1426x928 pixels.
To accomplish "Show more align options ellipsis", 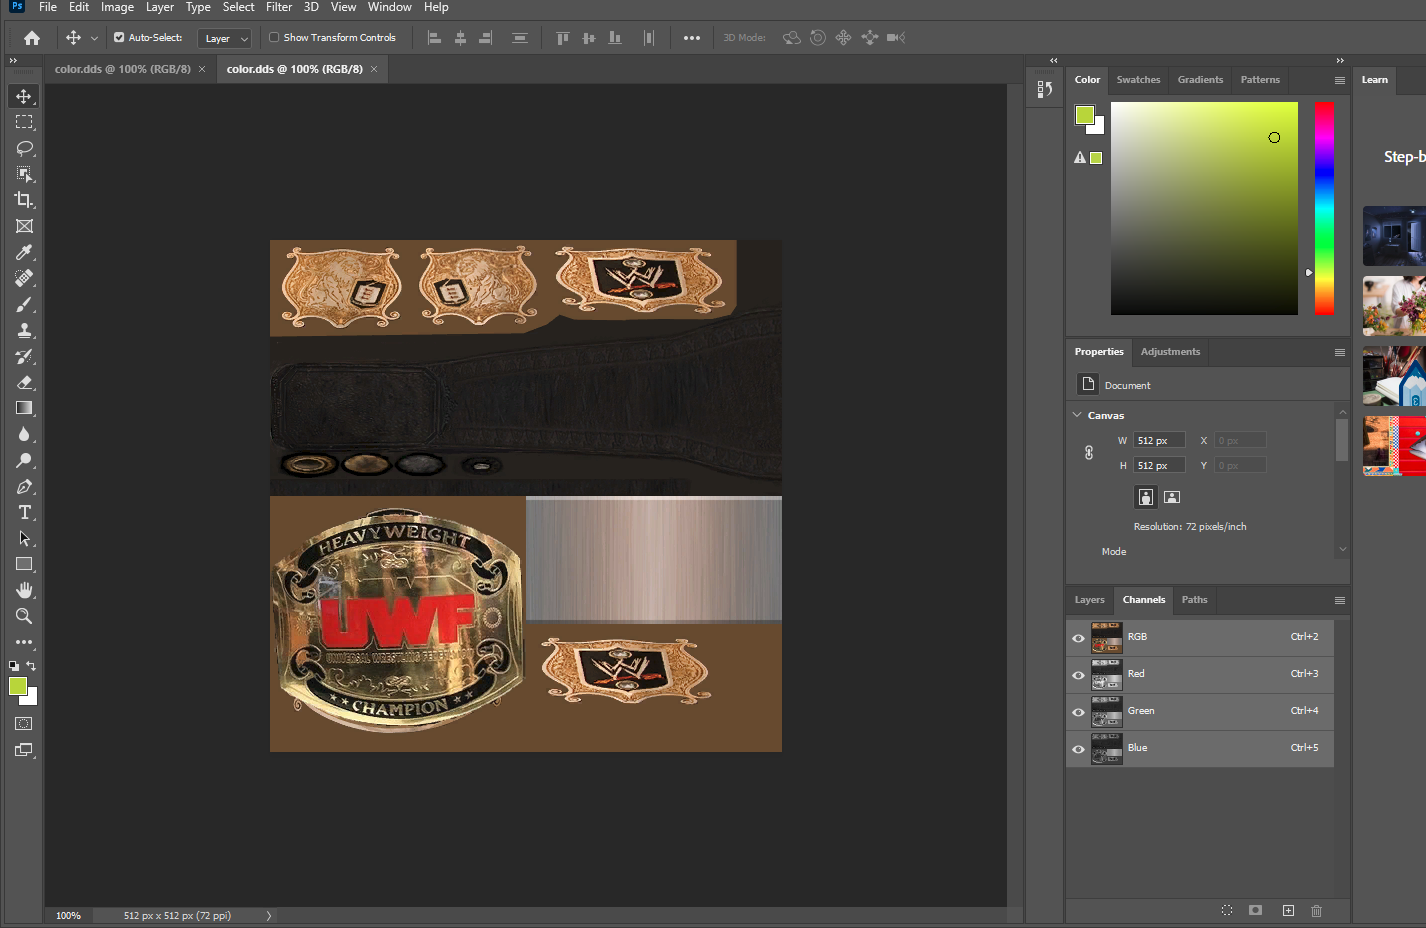I will (x=692, y=38).
